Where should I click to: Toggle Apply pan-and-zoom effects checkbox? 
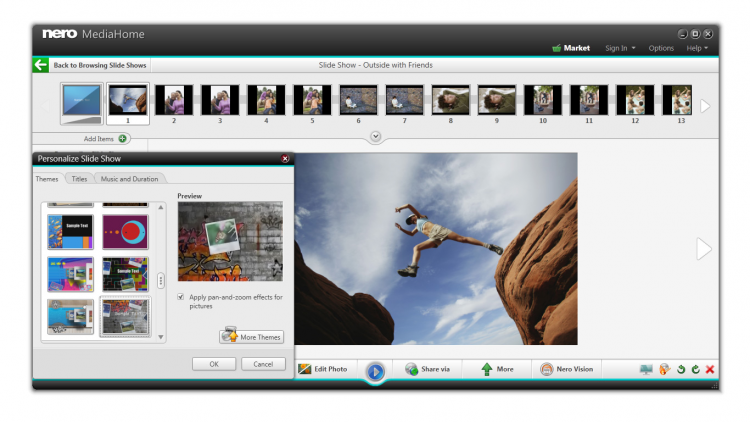(181, 297)
